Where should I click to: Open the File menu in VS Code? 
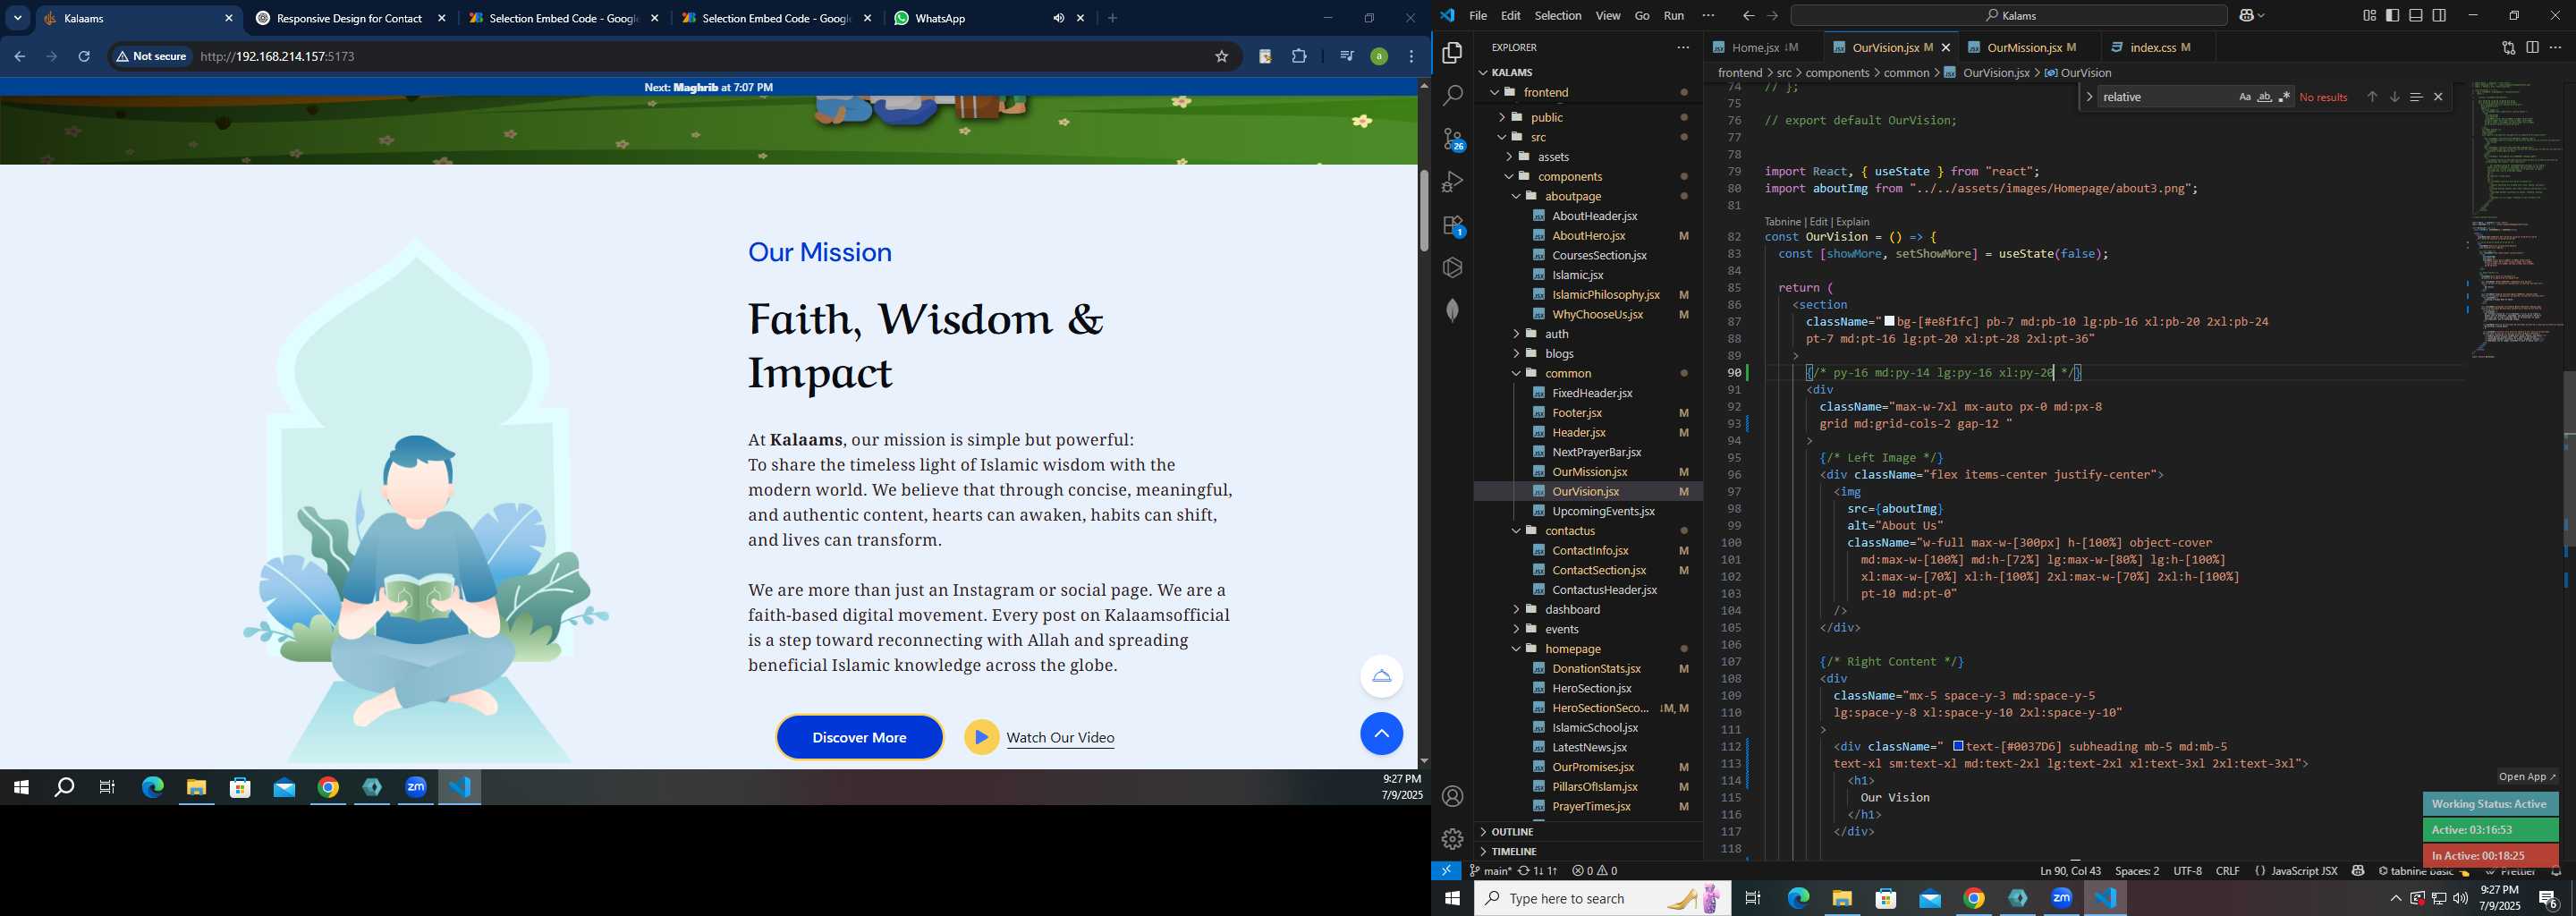pos(1478,16)
